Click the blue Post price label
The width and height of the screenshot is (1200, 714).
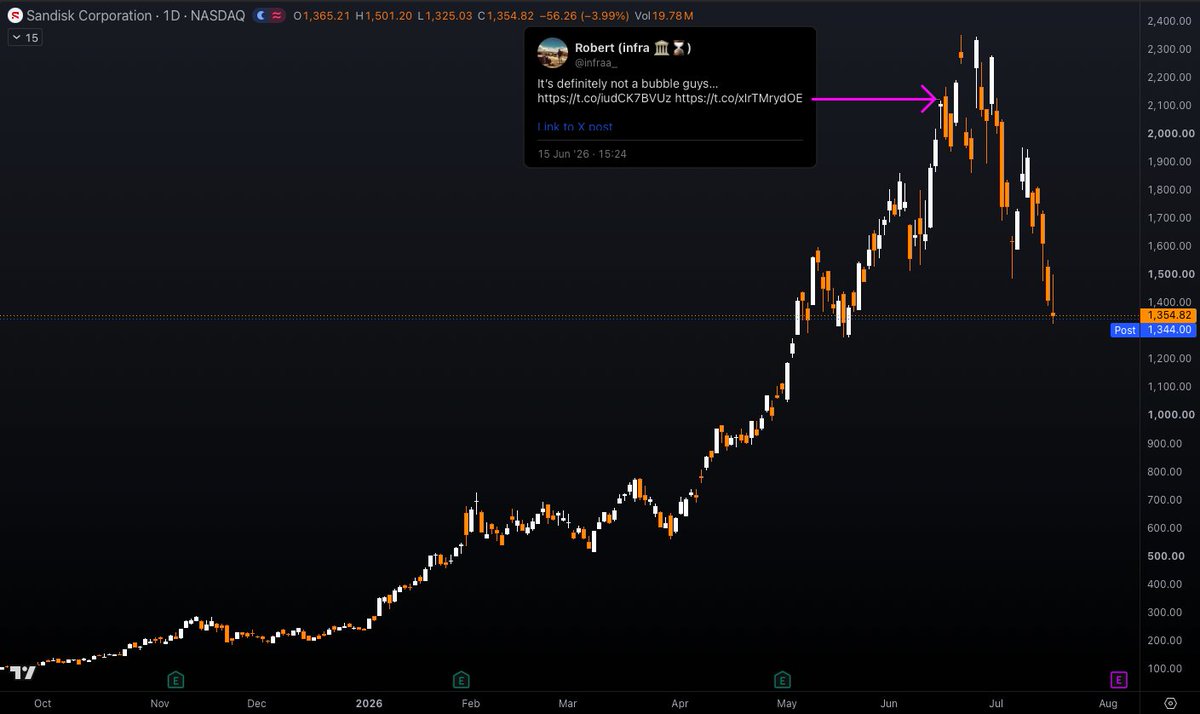[1124, 330]
